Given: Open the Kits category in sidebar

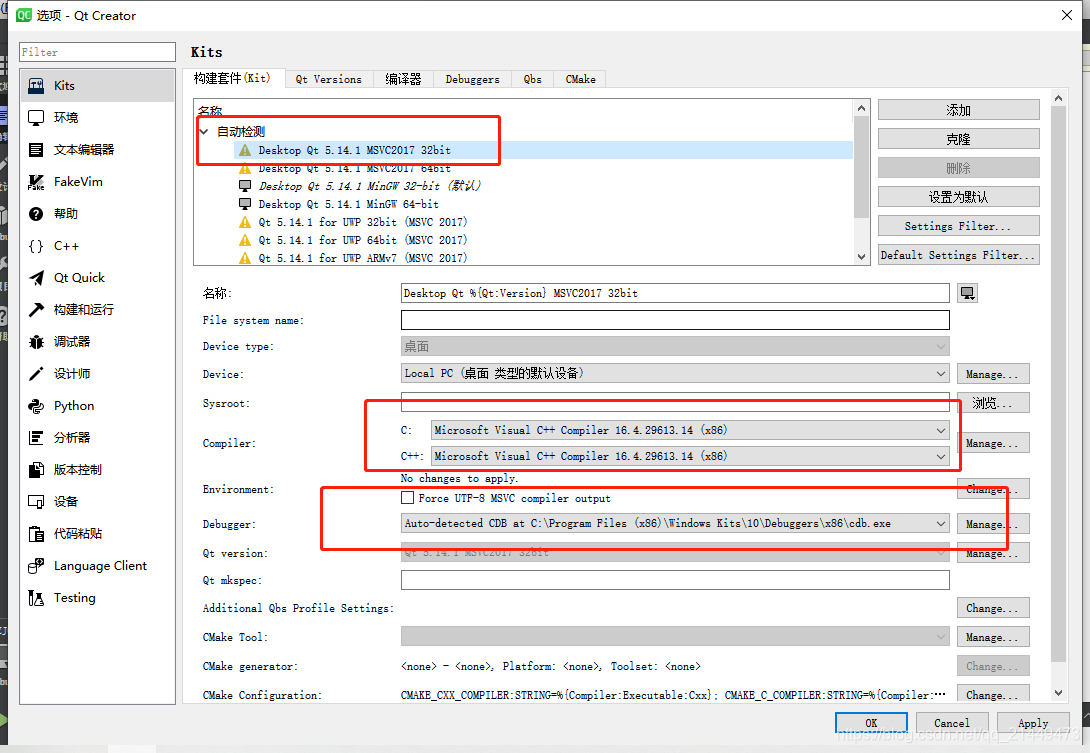Looking at the screenshot, I should (x=97, y=86).
